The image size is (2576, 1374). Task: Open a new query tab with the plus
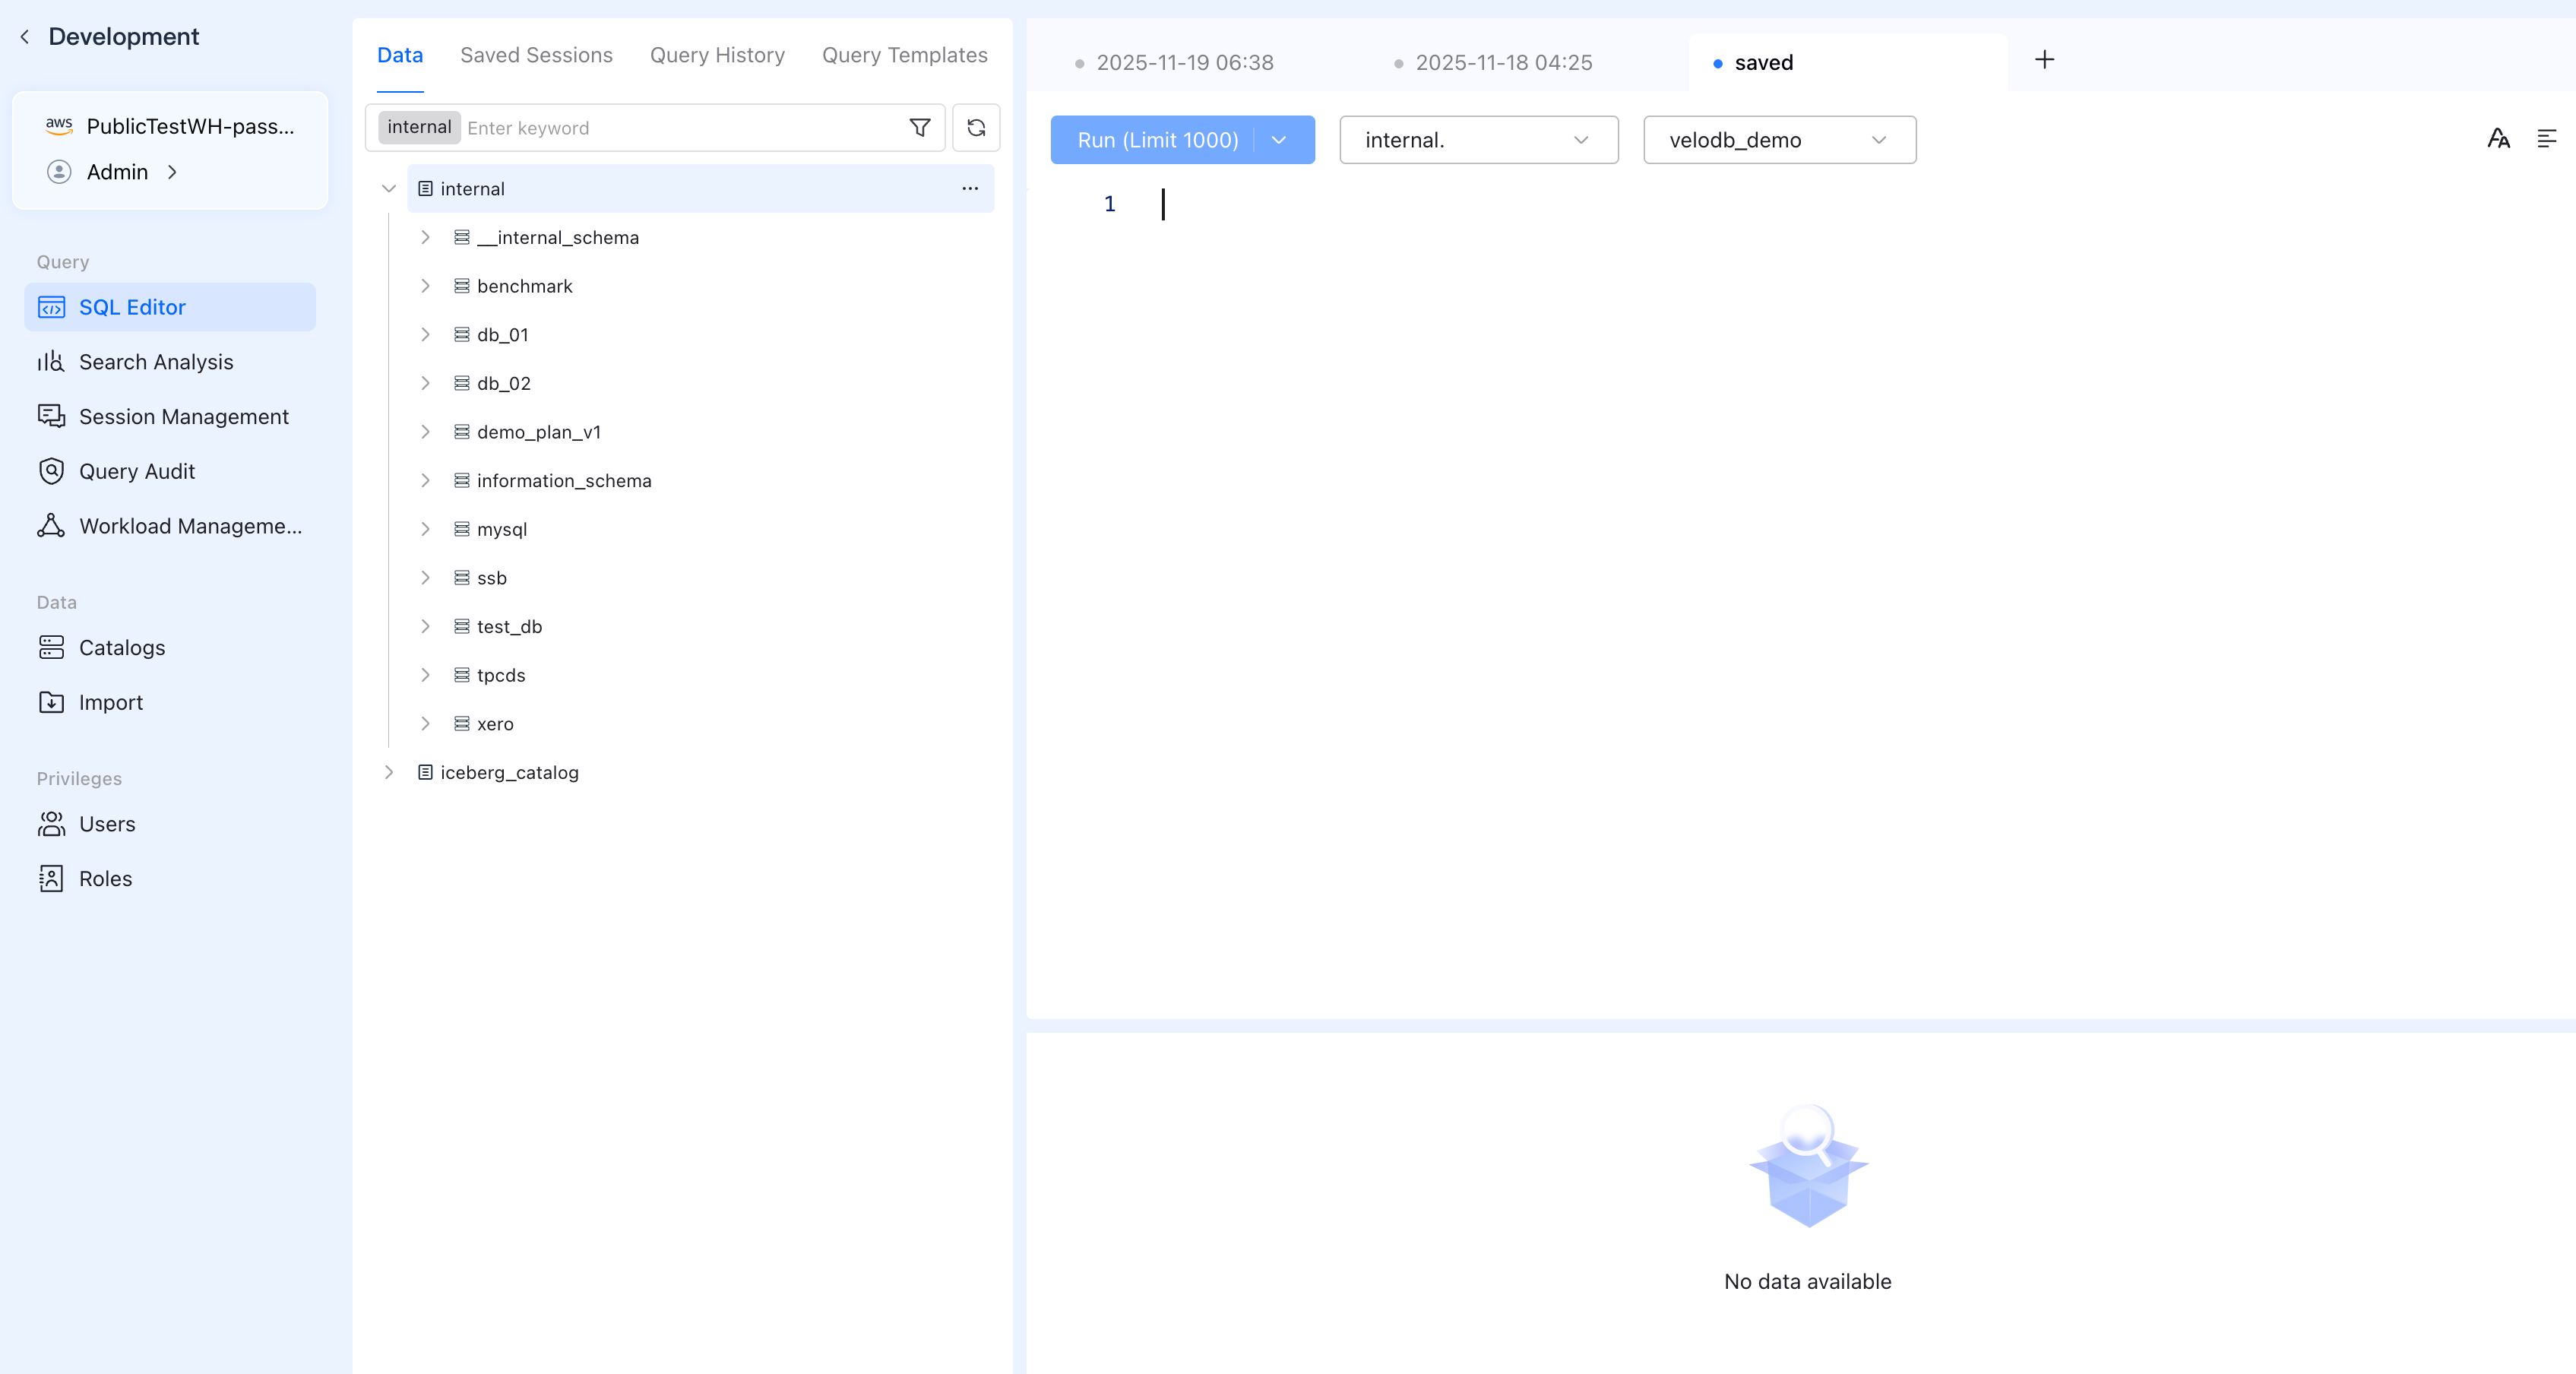2044,60
